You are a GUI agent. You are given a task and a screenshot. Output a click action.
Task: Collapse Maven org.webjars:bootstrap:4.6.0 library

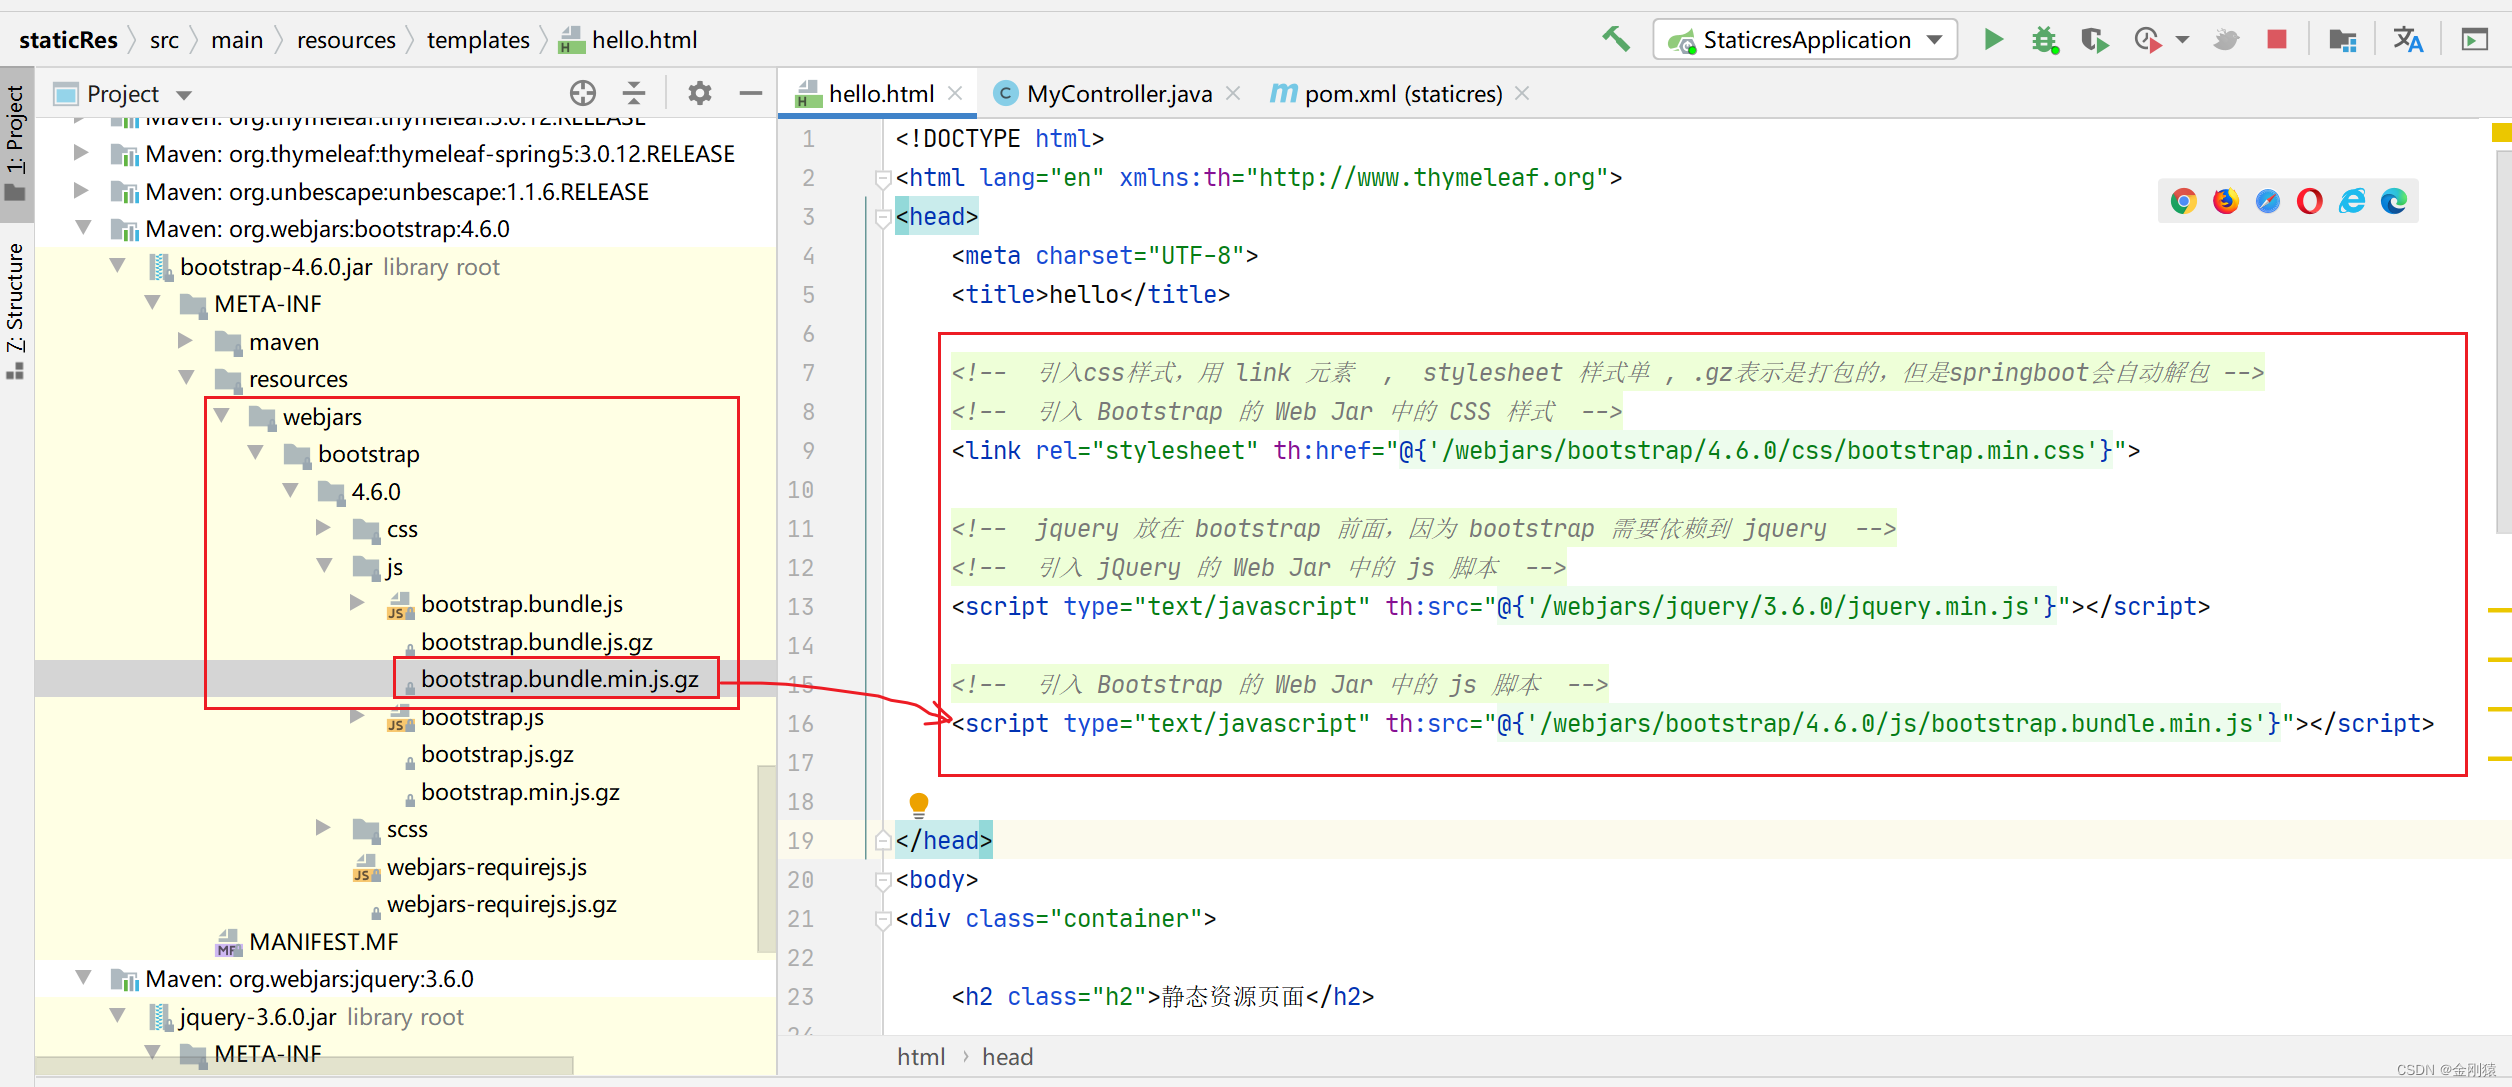coord(84,228)
